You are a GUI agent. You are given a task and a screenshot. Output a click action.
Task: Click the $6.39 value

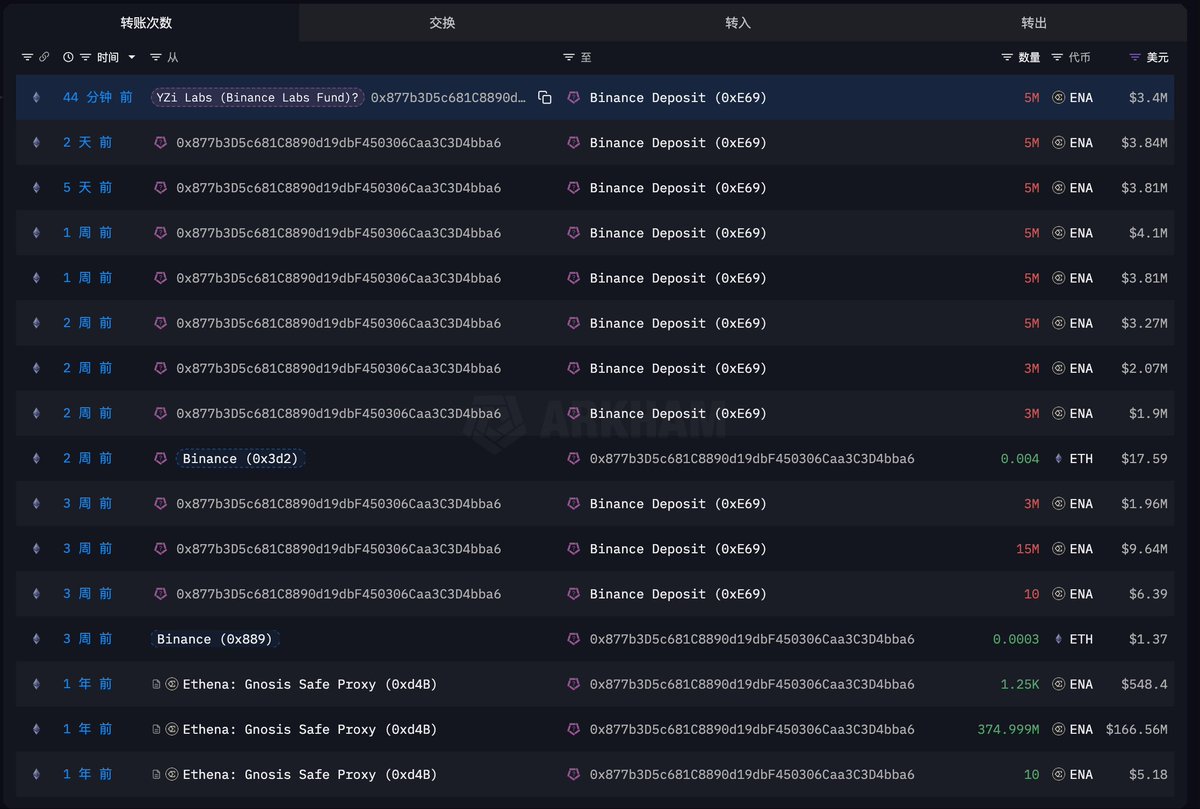(1148, 594)
